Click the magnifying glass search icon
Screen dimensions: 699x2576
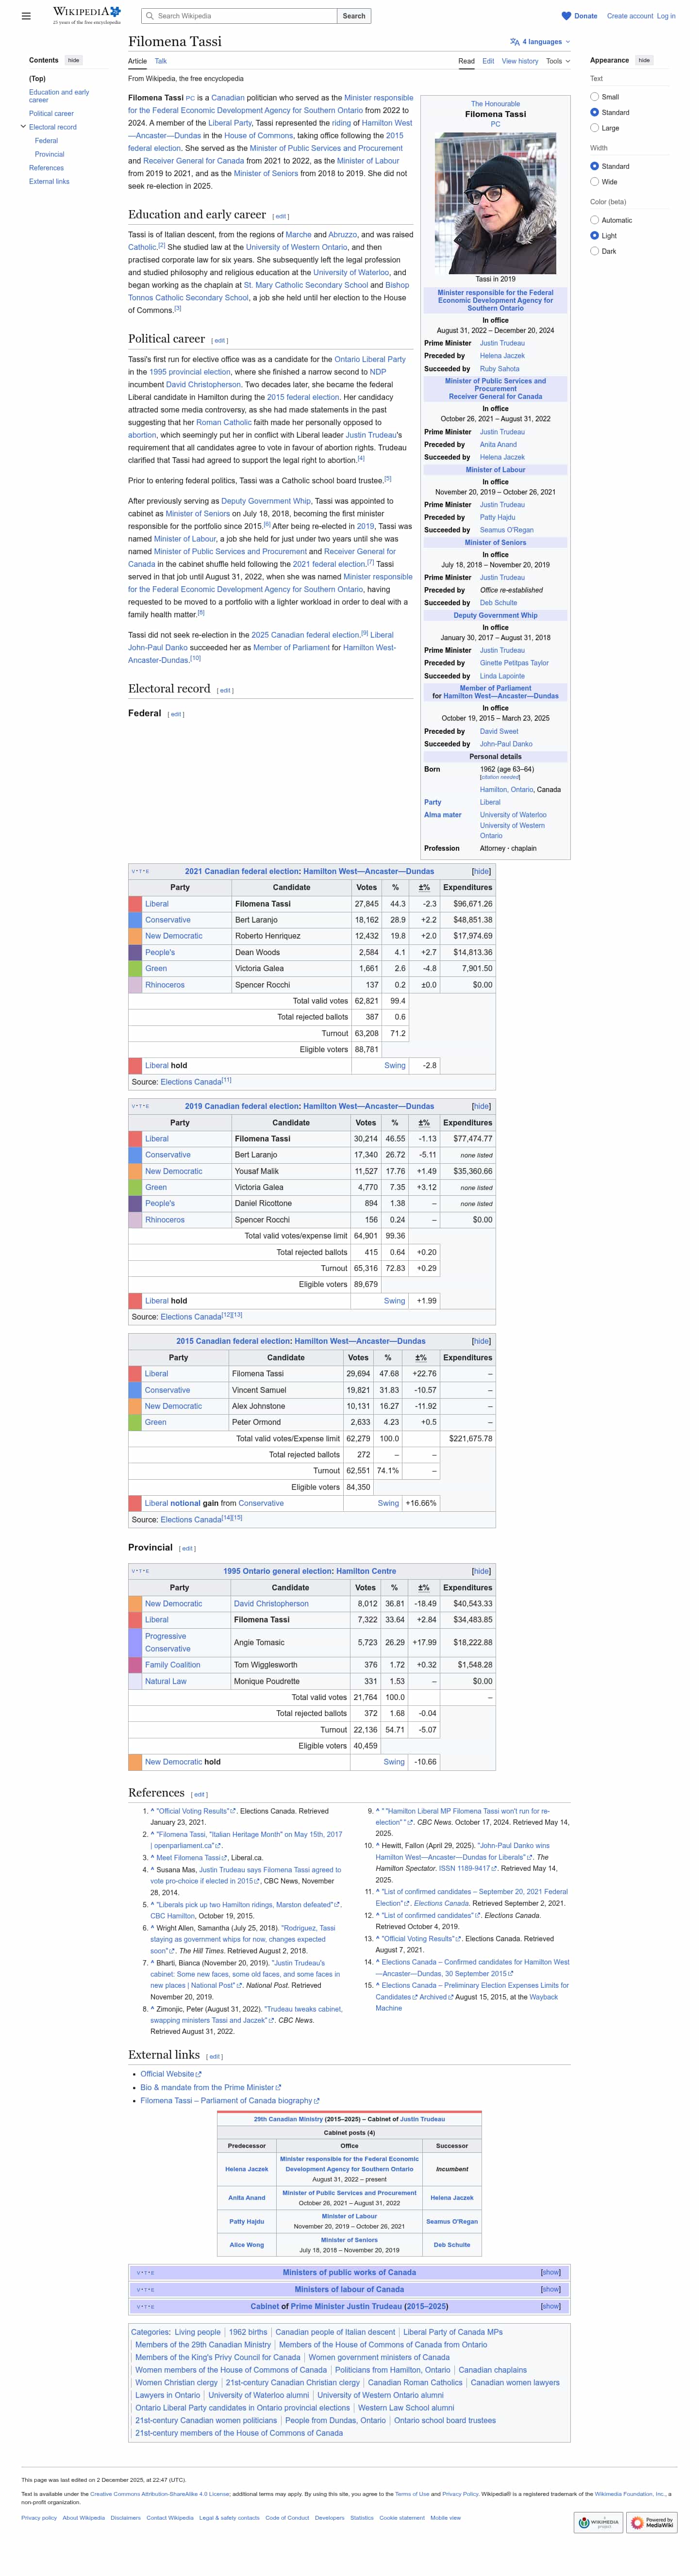149,16
